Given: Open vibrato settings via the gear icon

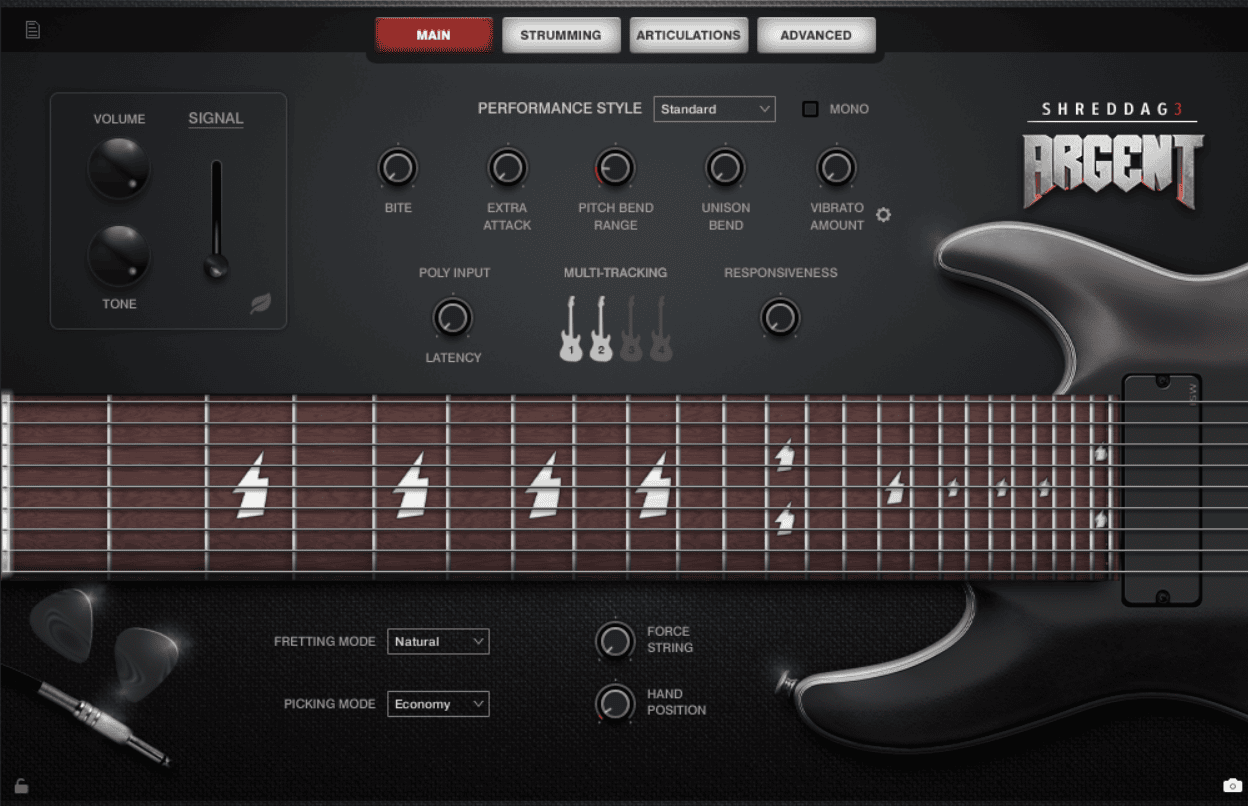Looking at the screenshot, I should point(883,214).
